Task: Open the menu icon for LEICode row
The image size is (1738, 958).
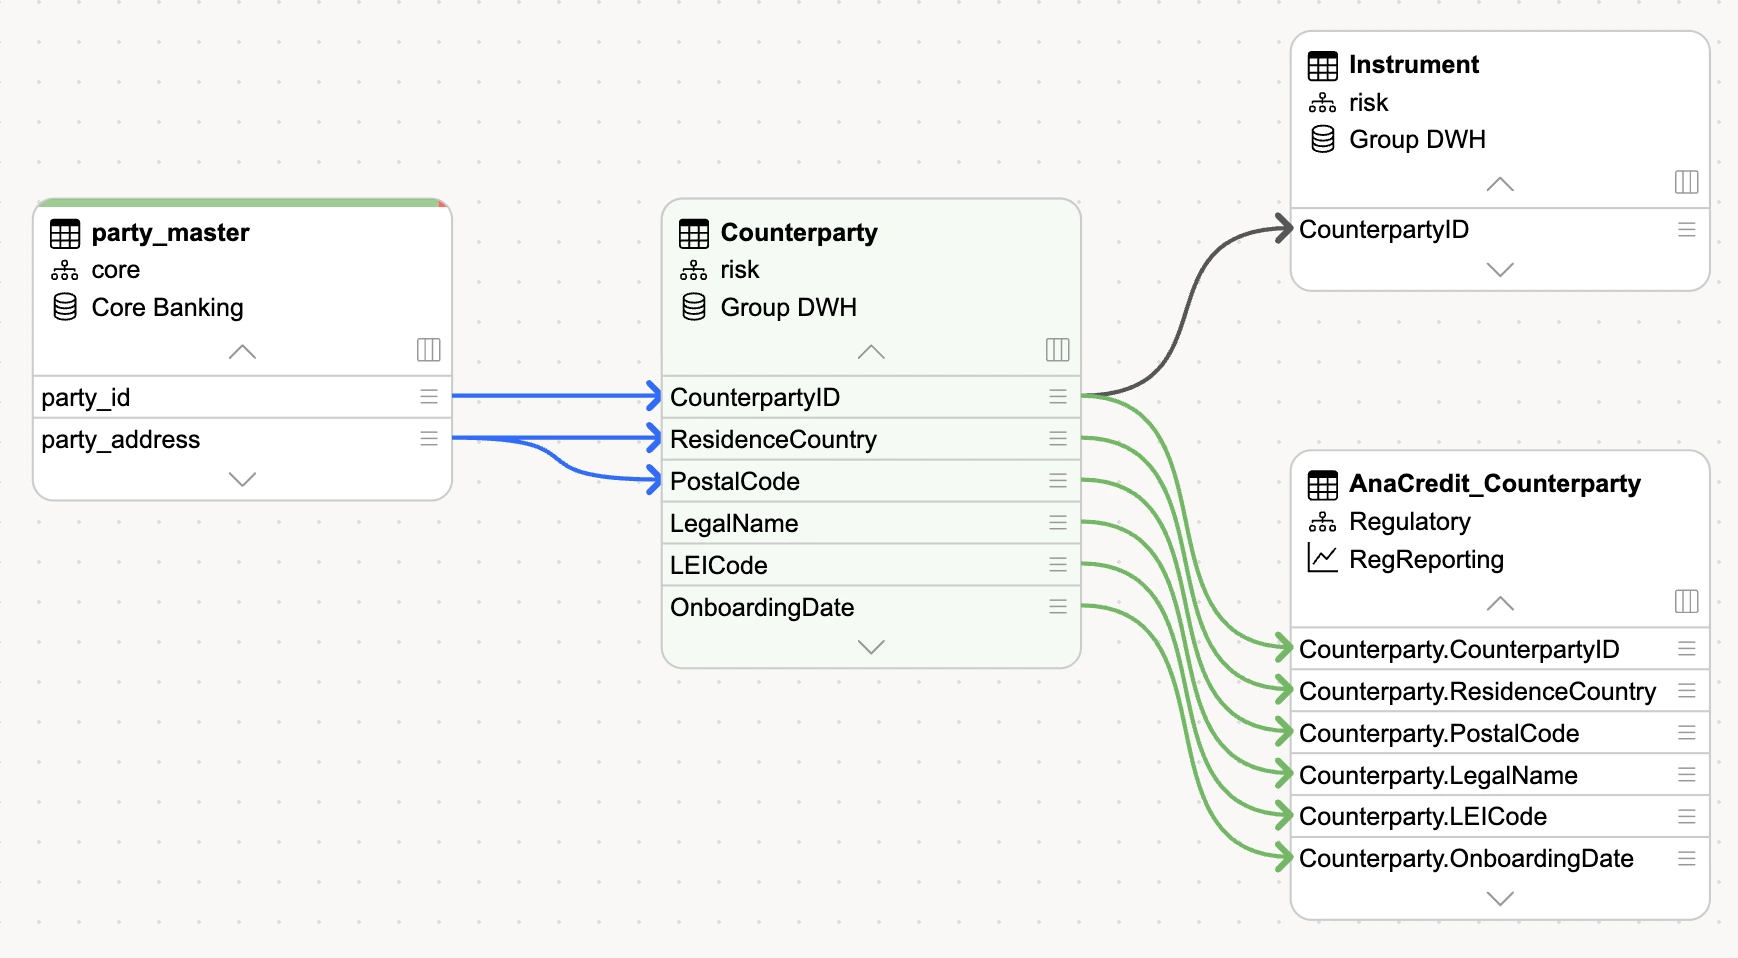Action: 1058,565
